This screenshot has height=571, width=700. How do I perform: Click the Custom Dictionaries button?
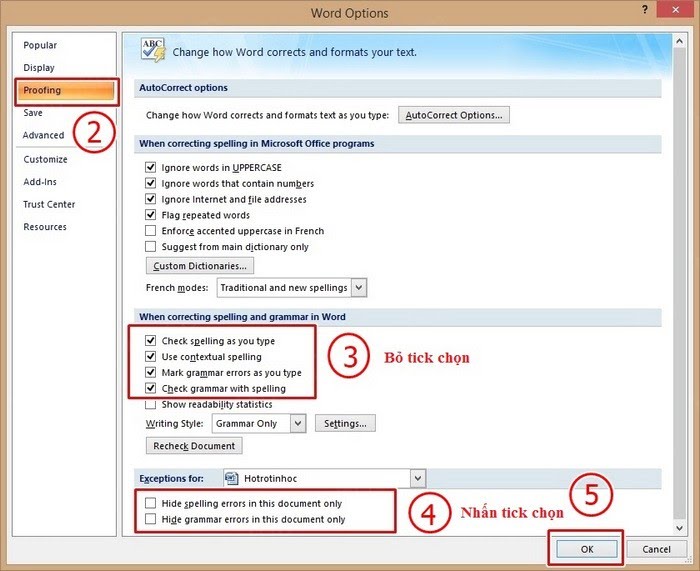click(200, 266)
